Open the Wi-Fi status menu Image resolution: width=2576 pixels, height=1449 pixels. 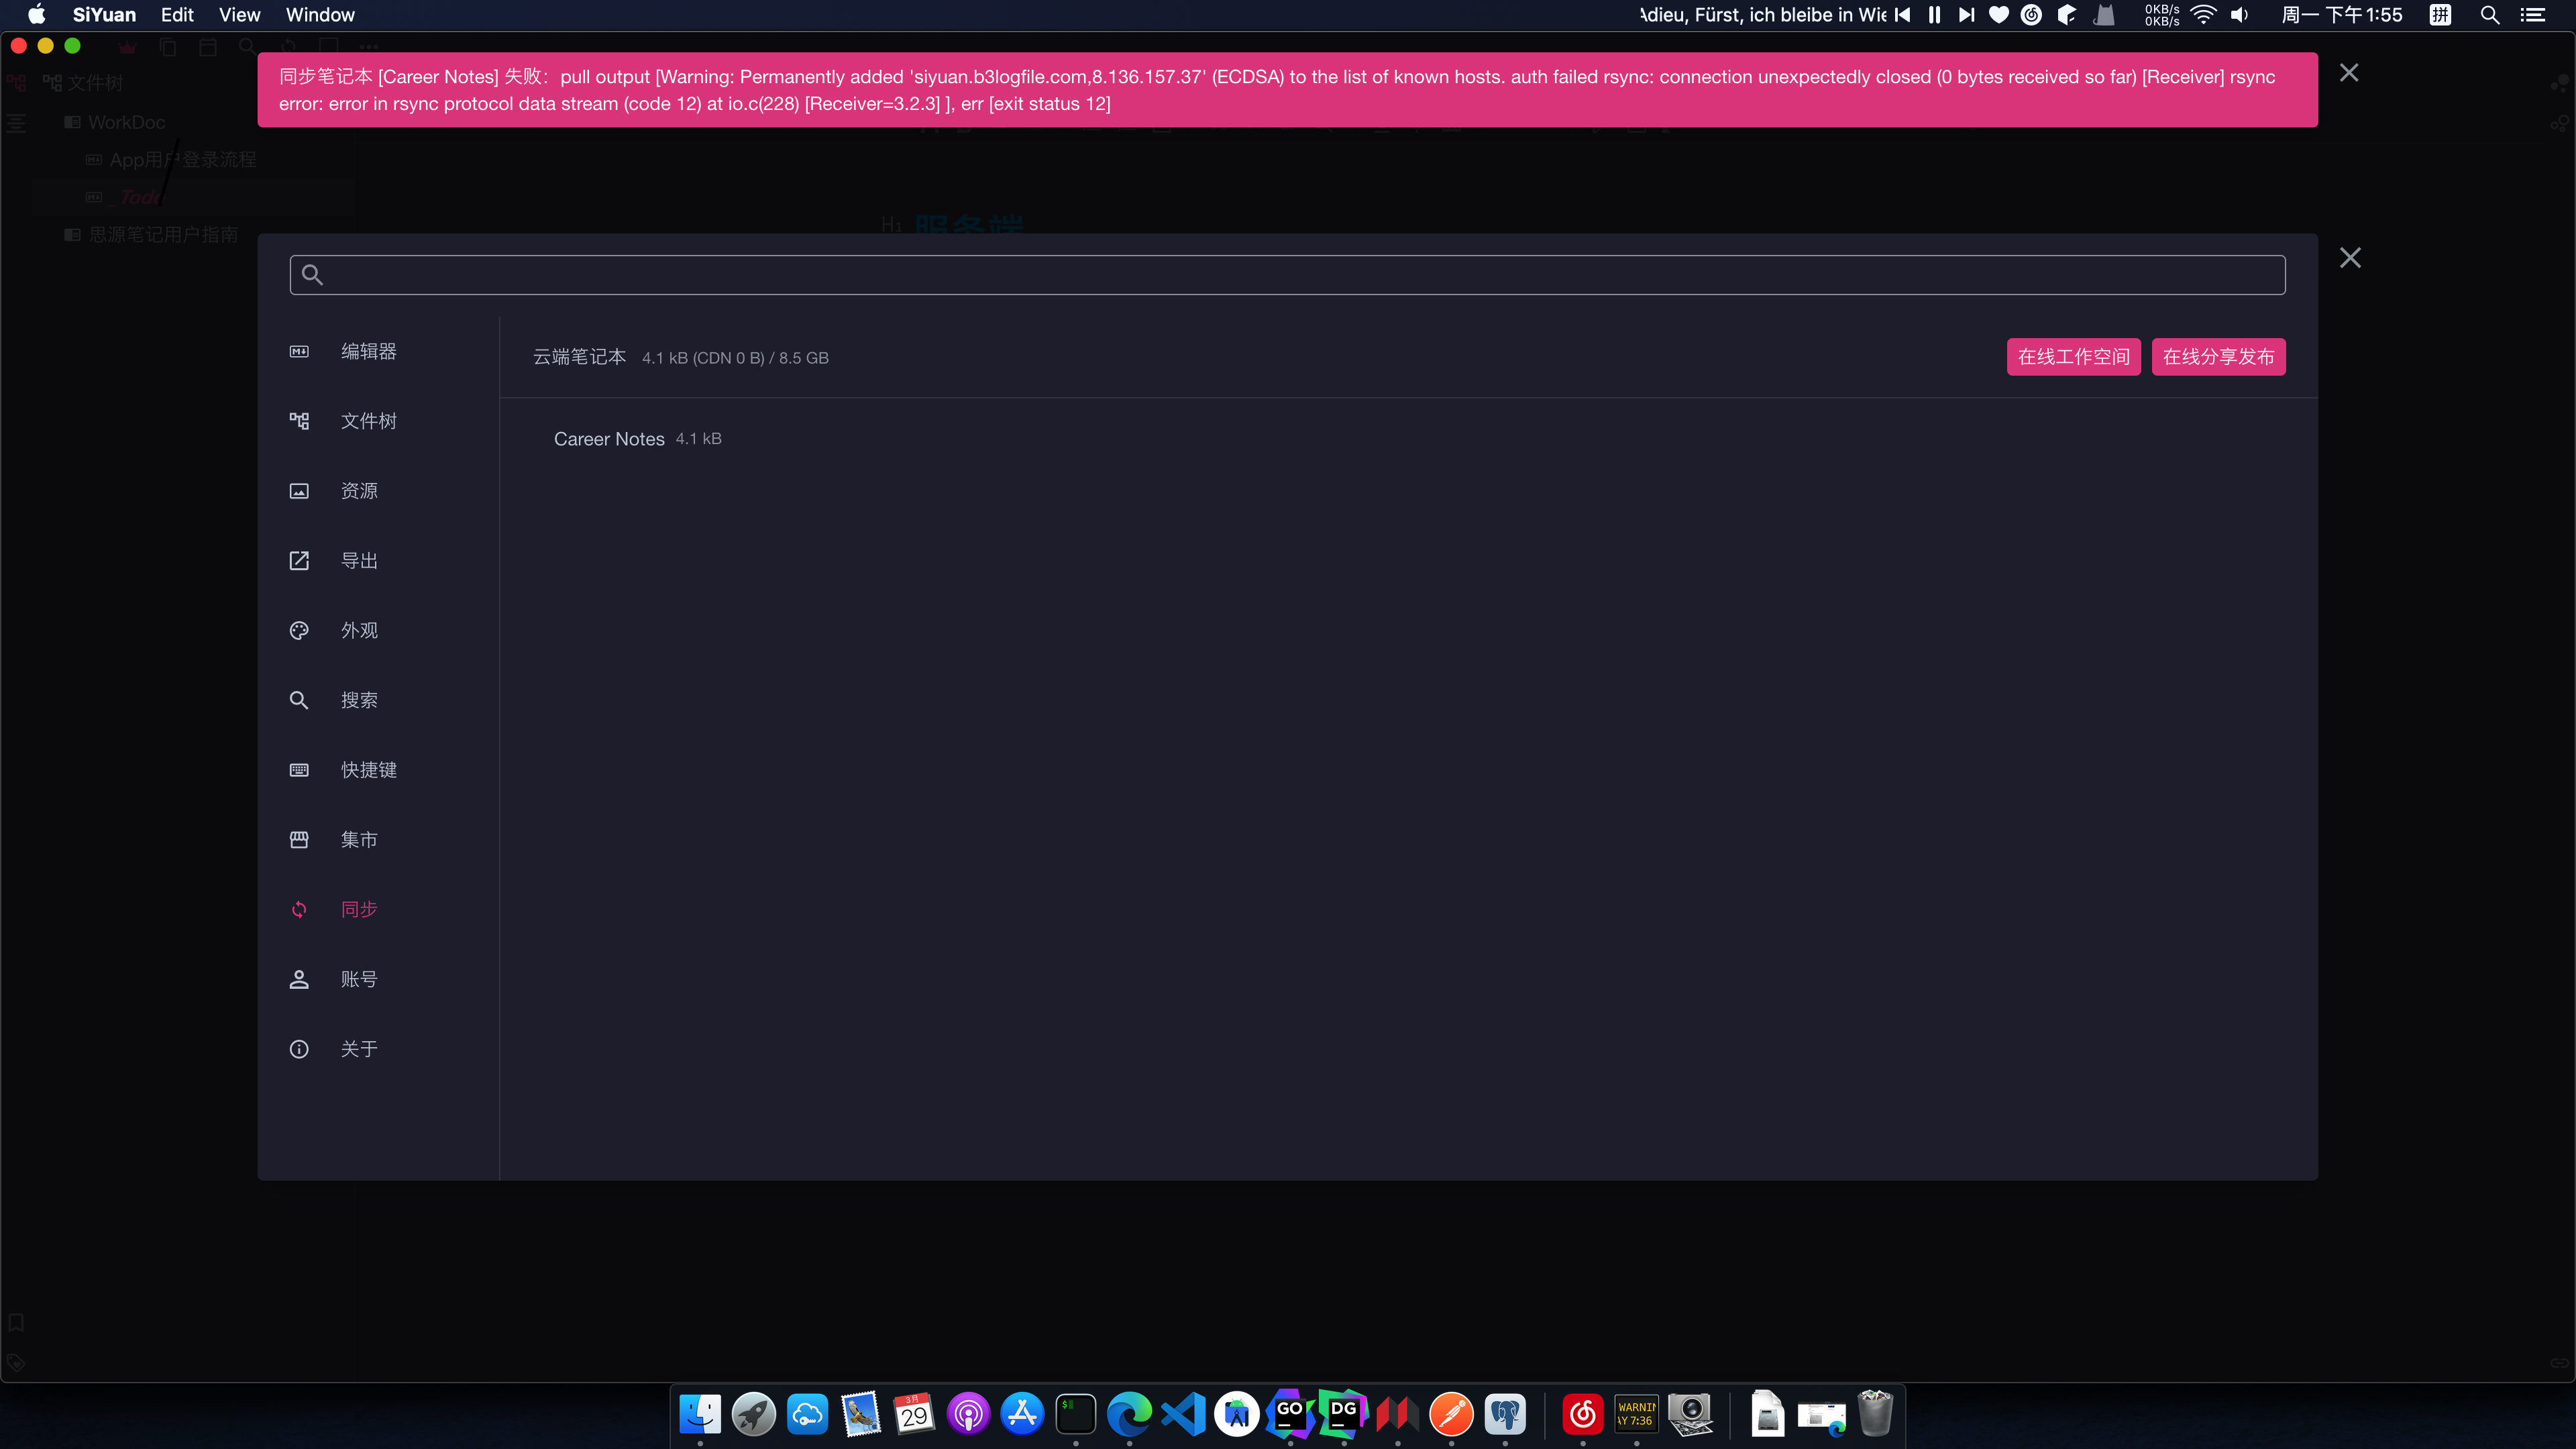(2203, 15)
